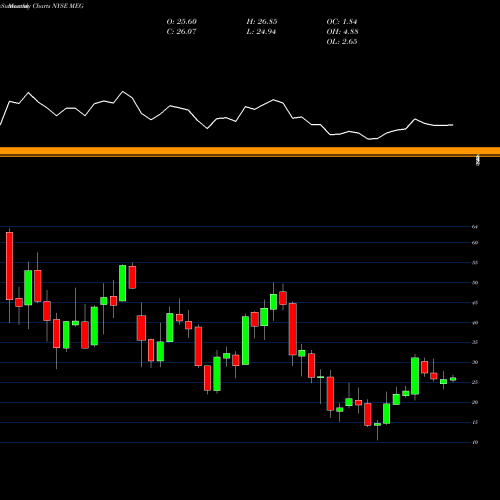Click the price axis label '30'
Image resolution: width=500 pixels, height=500 pixels.
point(475,363)
